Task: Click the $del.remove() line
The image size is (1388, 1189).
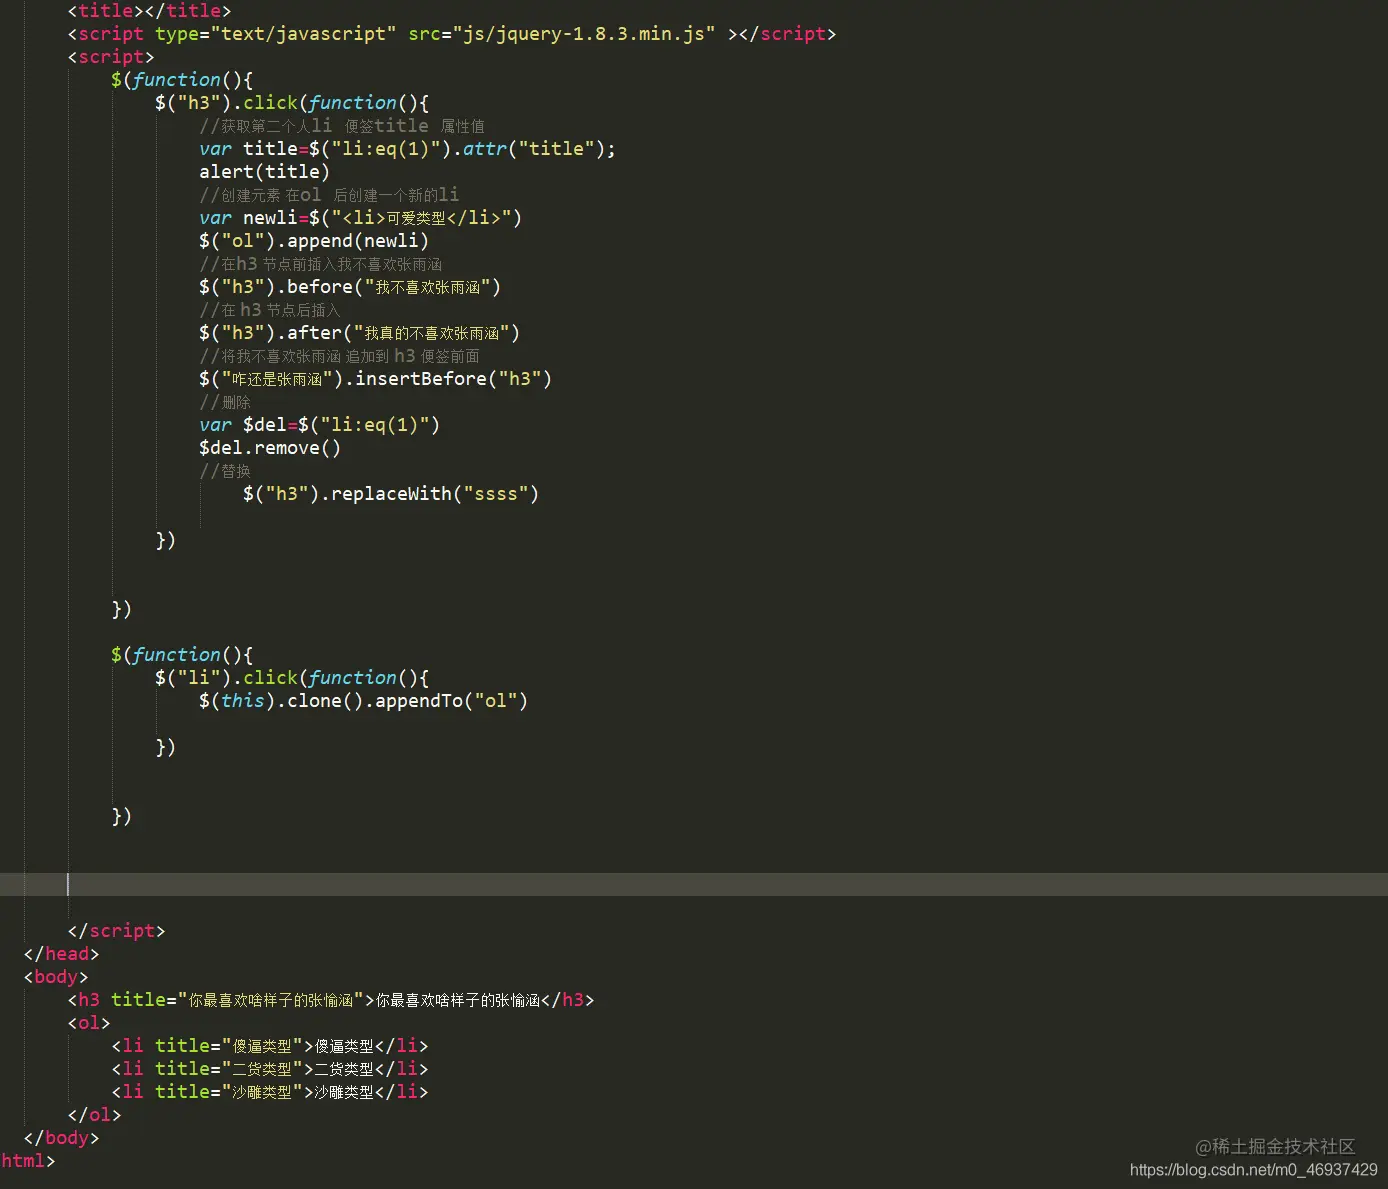Action: pyautogui.click(x=270, y=448)
